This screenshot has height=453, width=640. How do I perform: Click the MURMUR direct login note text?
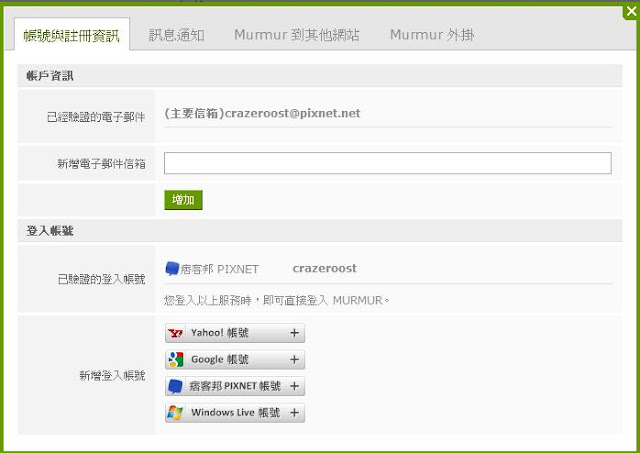(277, 300)
